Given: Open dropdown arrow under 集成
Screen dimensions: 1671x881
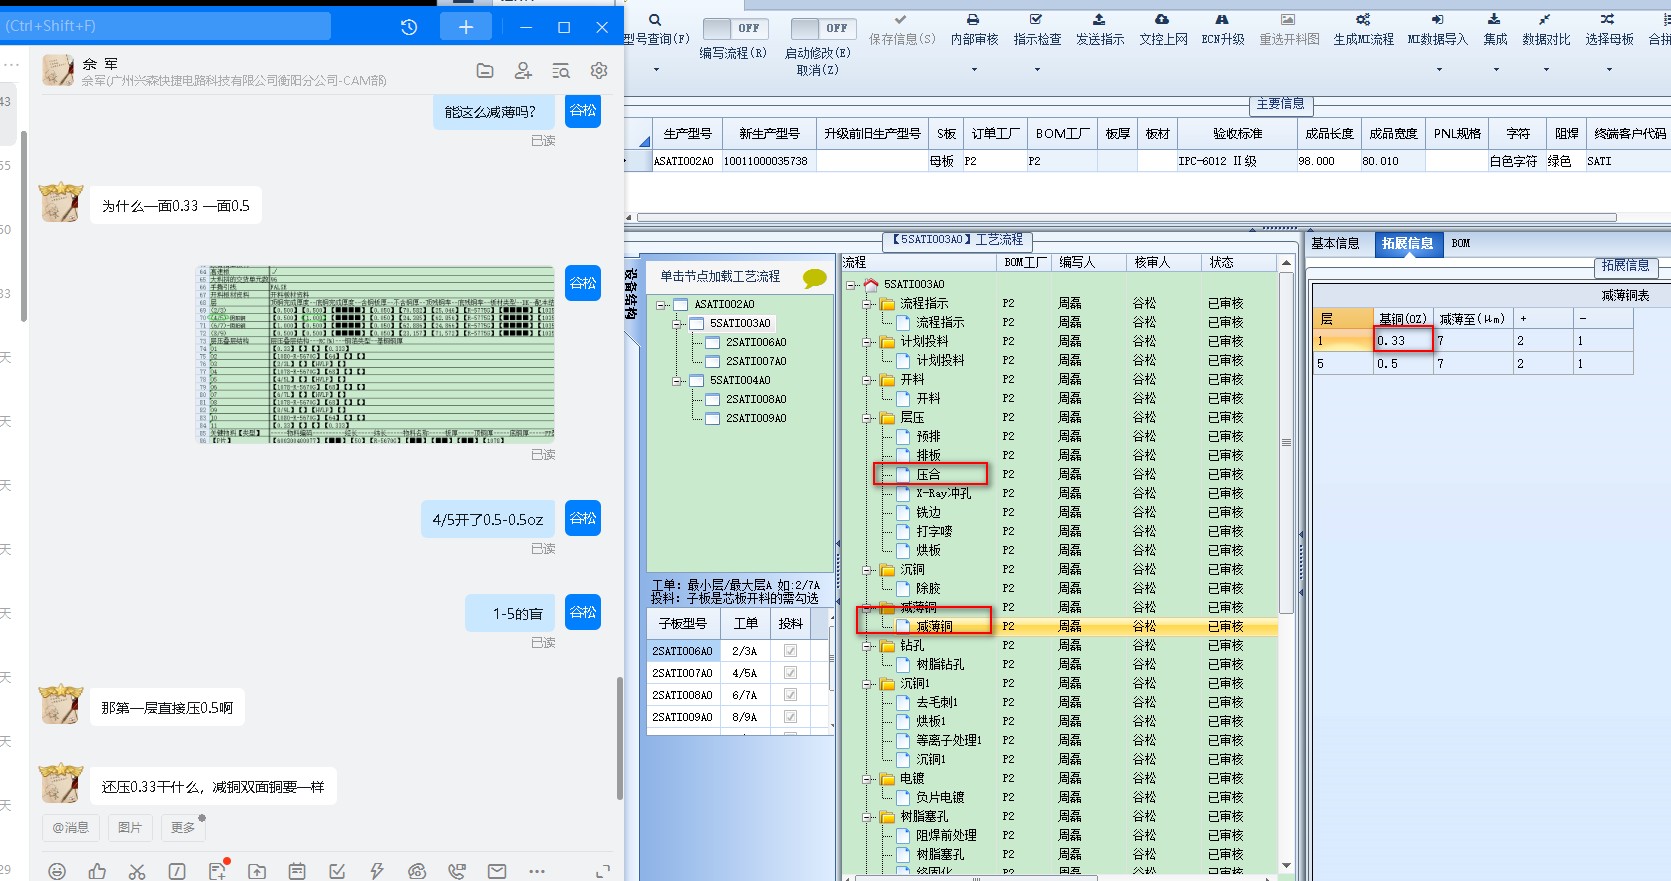Looking at the screenshot, I should point(1496,70).
